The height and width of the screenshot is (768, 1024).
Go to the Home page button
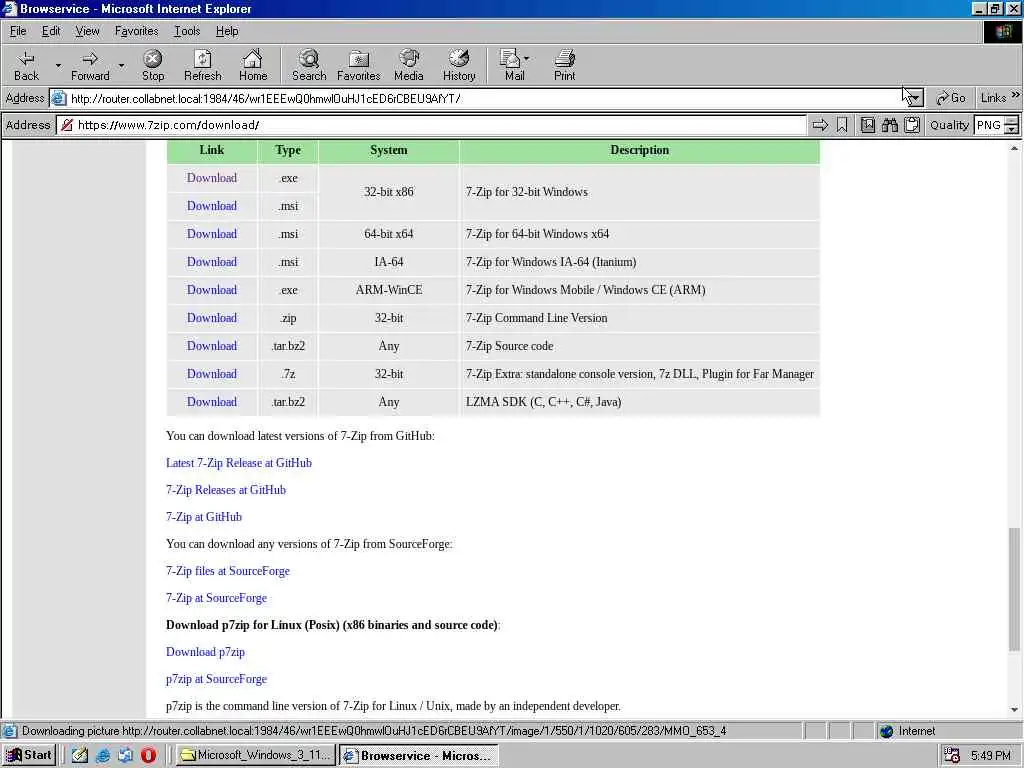[x=253, y=65]
